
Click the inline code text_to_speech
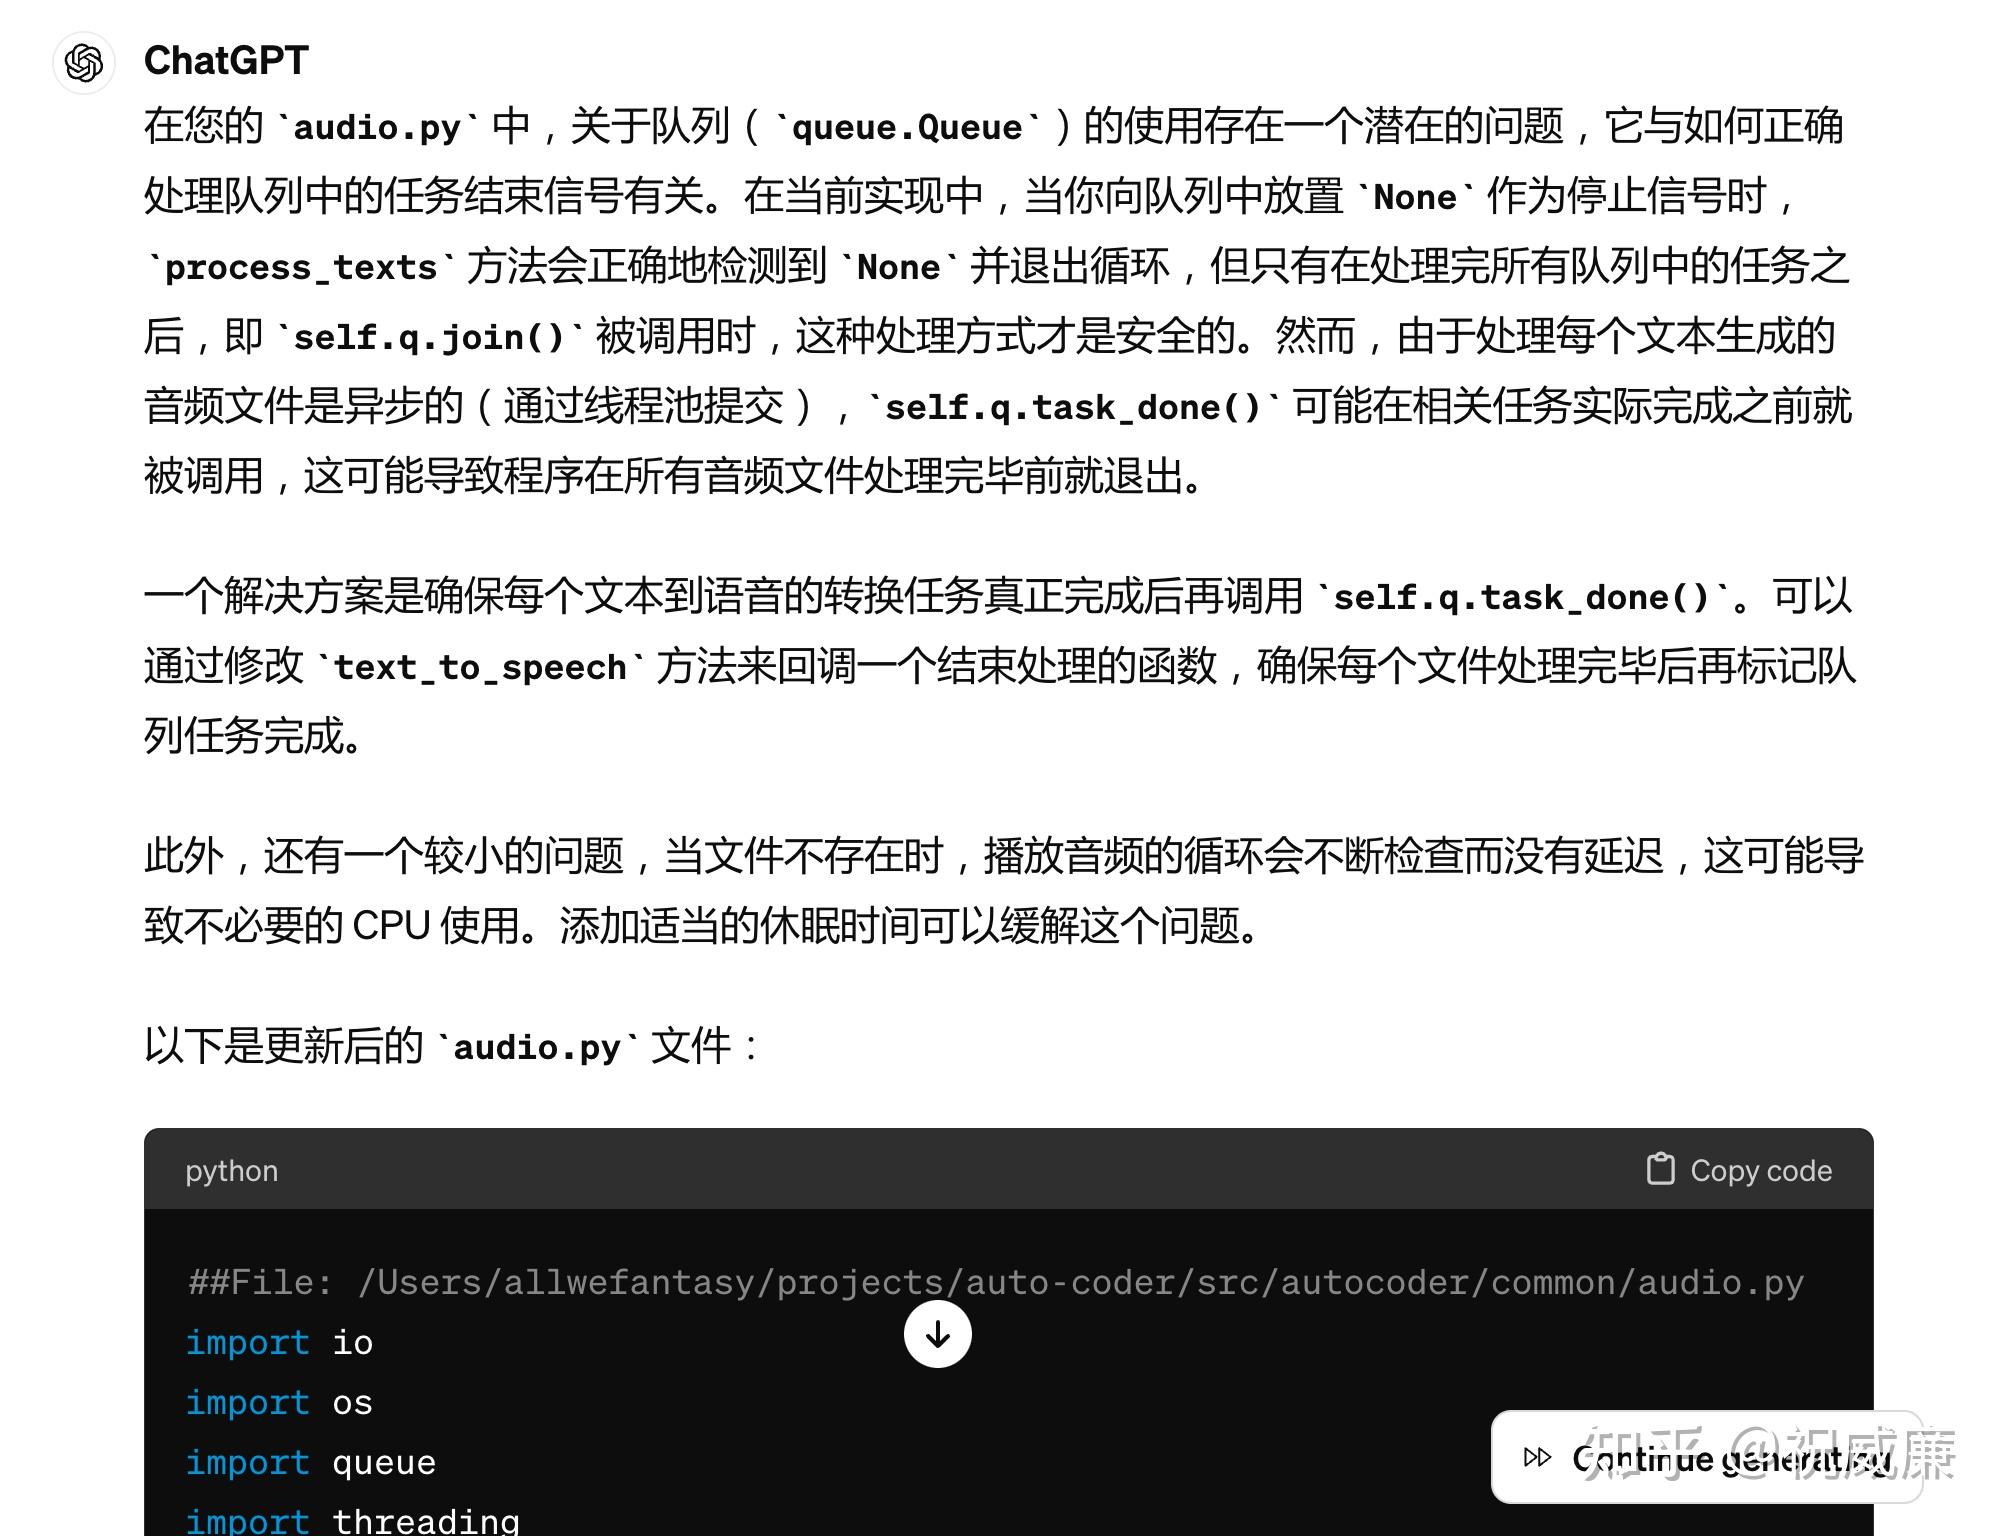tap(480, 666)
